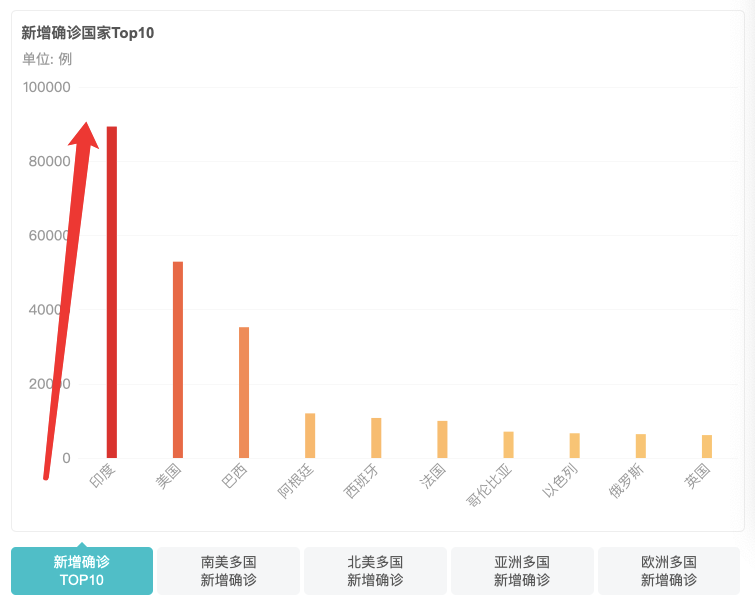Click the 印度 bar in chart
The image size is (755, 610).
(112, 292)
